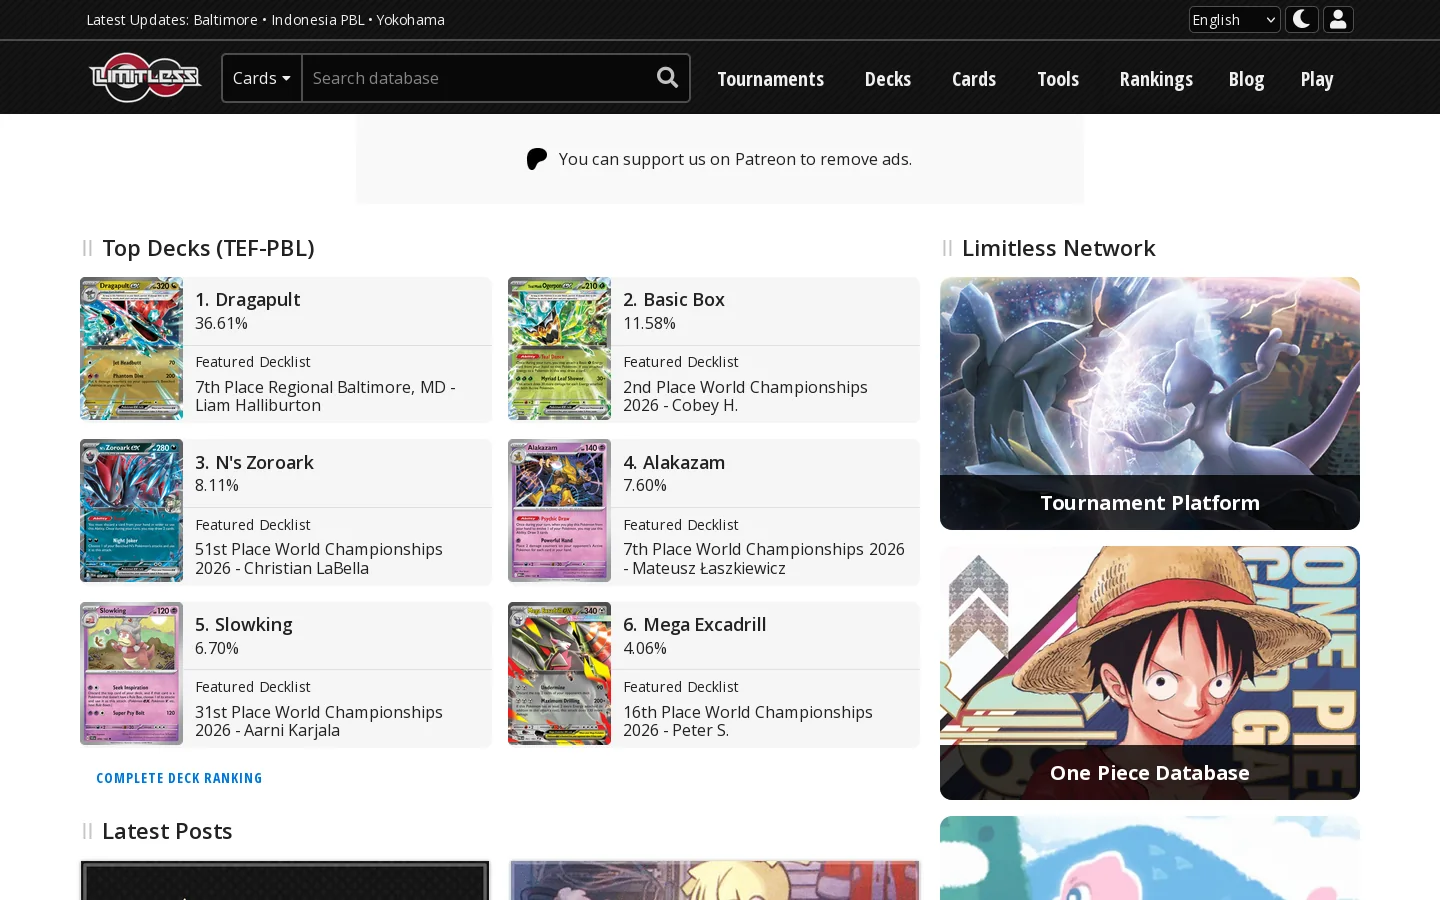Open Liam Halliburton's Baltimore featured decklist
The height and width of the screenshot is (900, 1440).
325,396
